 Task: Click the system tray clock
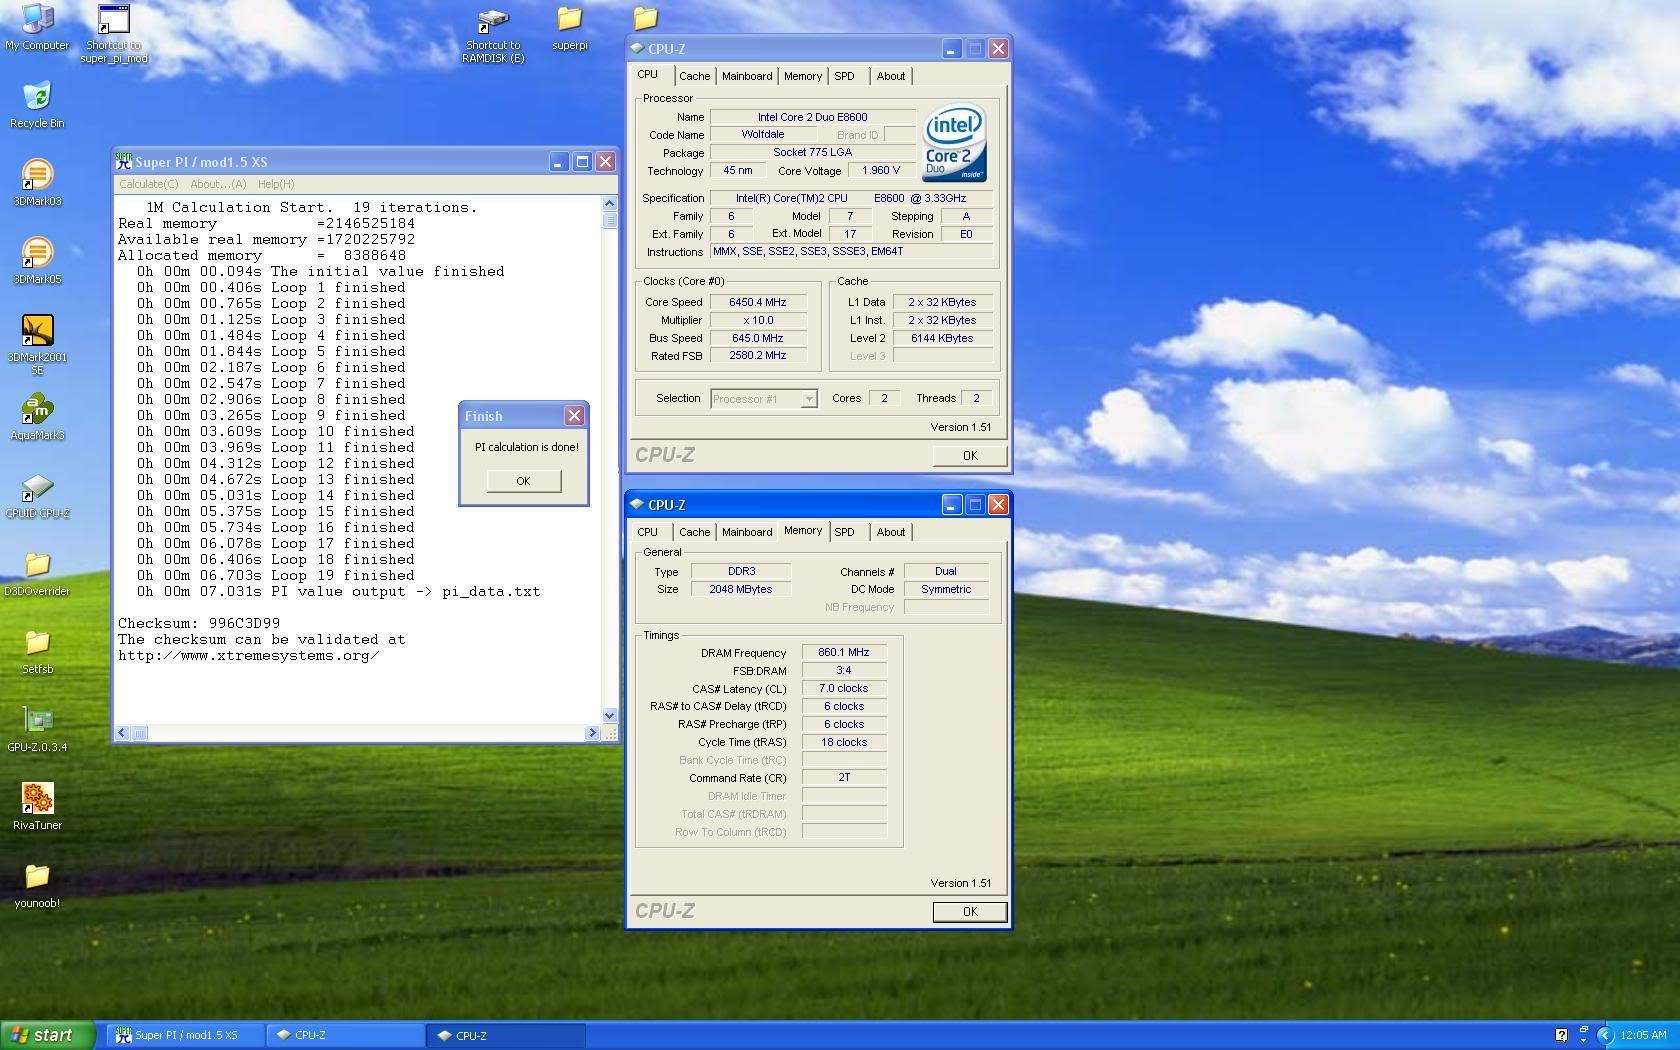click(1643, 1035)
